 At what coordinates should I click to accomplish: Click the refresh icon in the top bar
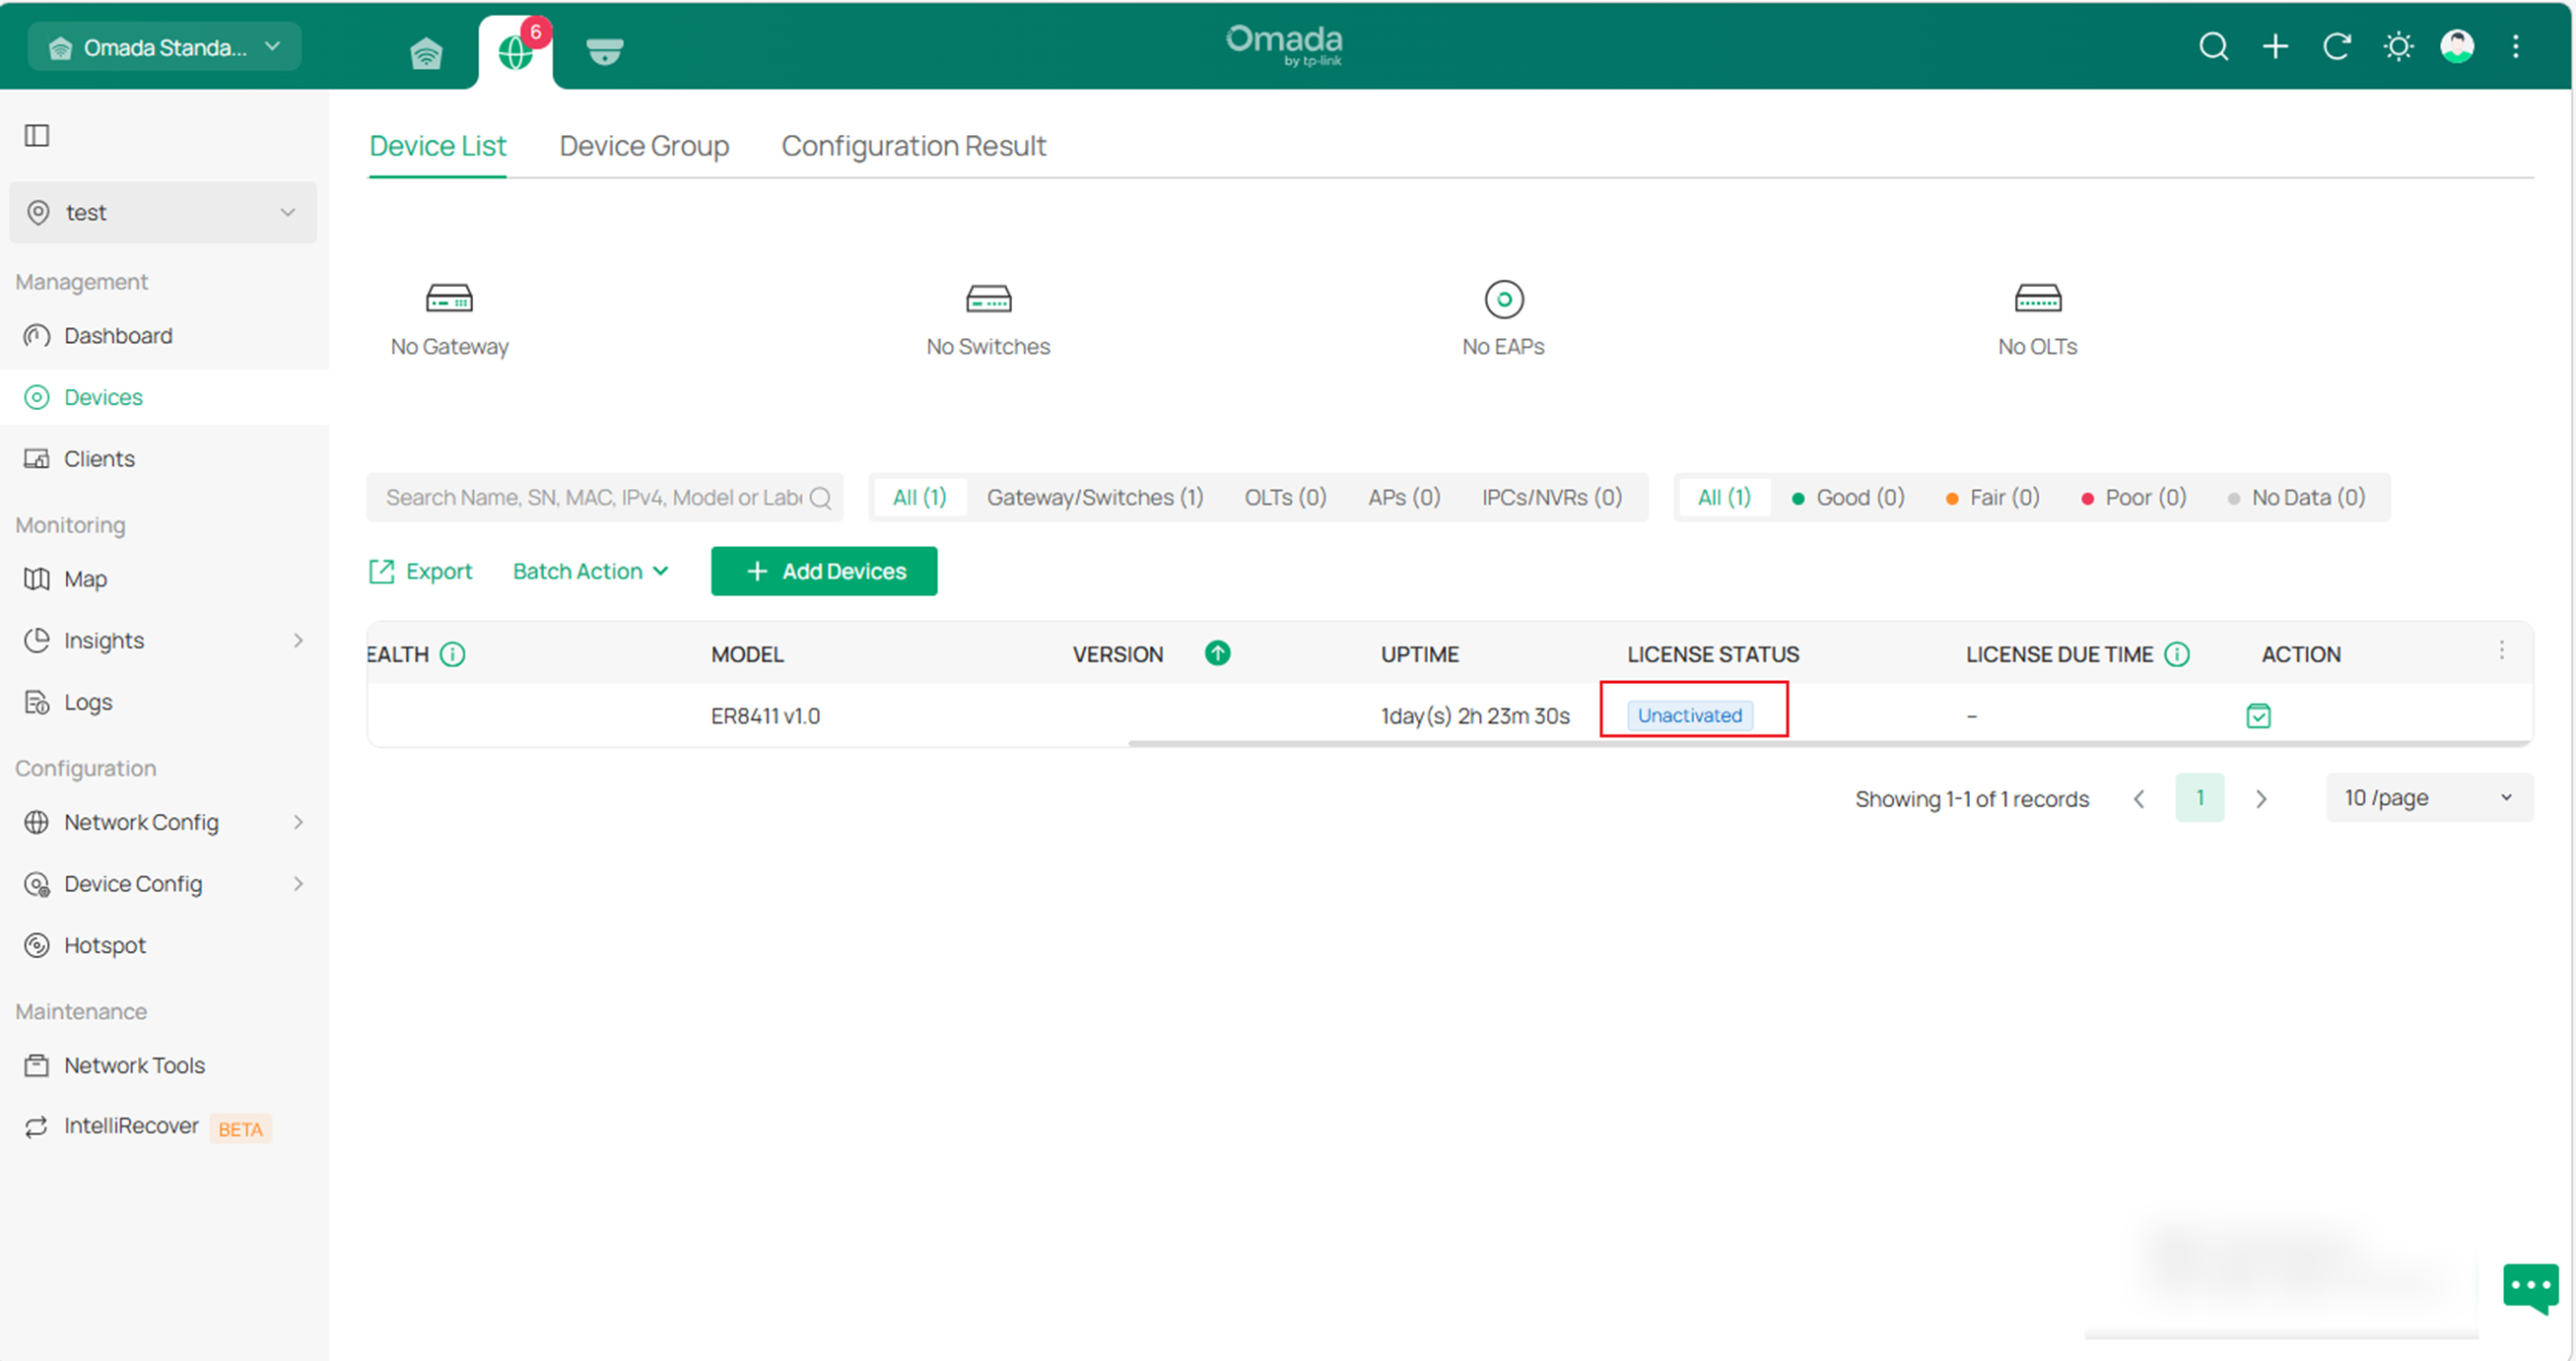2337,46
